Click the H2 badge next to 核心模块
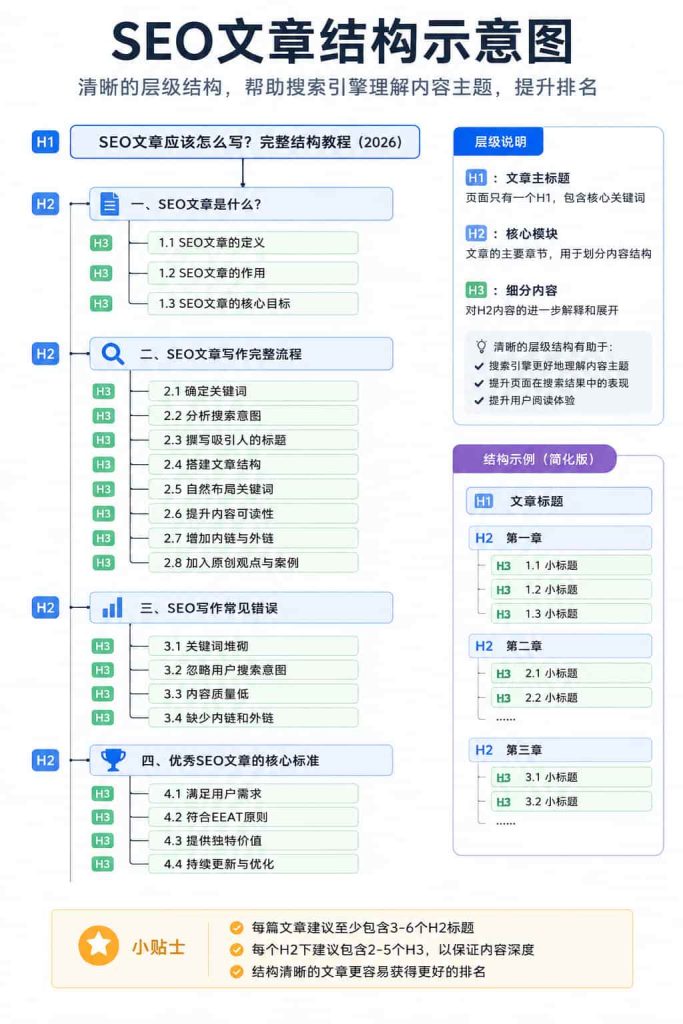The width and height of the screenshot is (683, 1024). click(476, 234)
